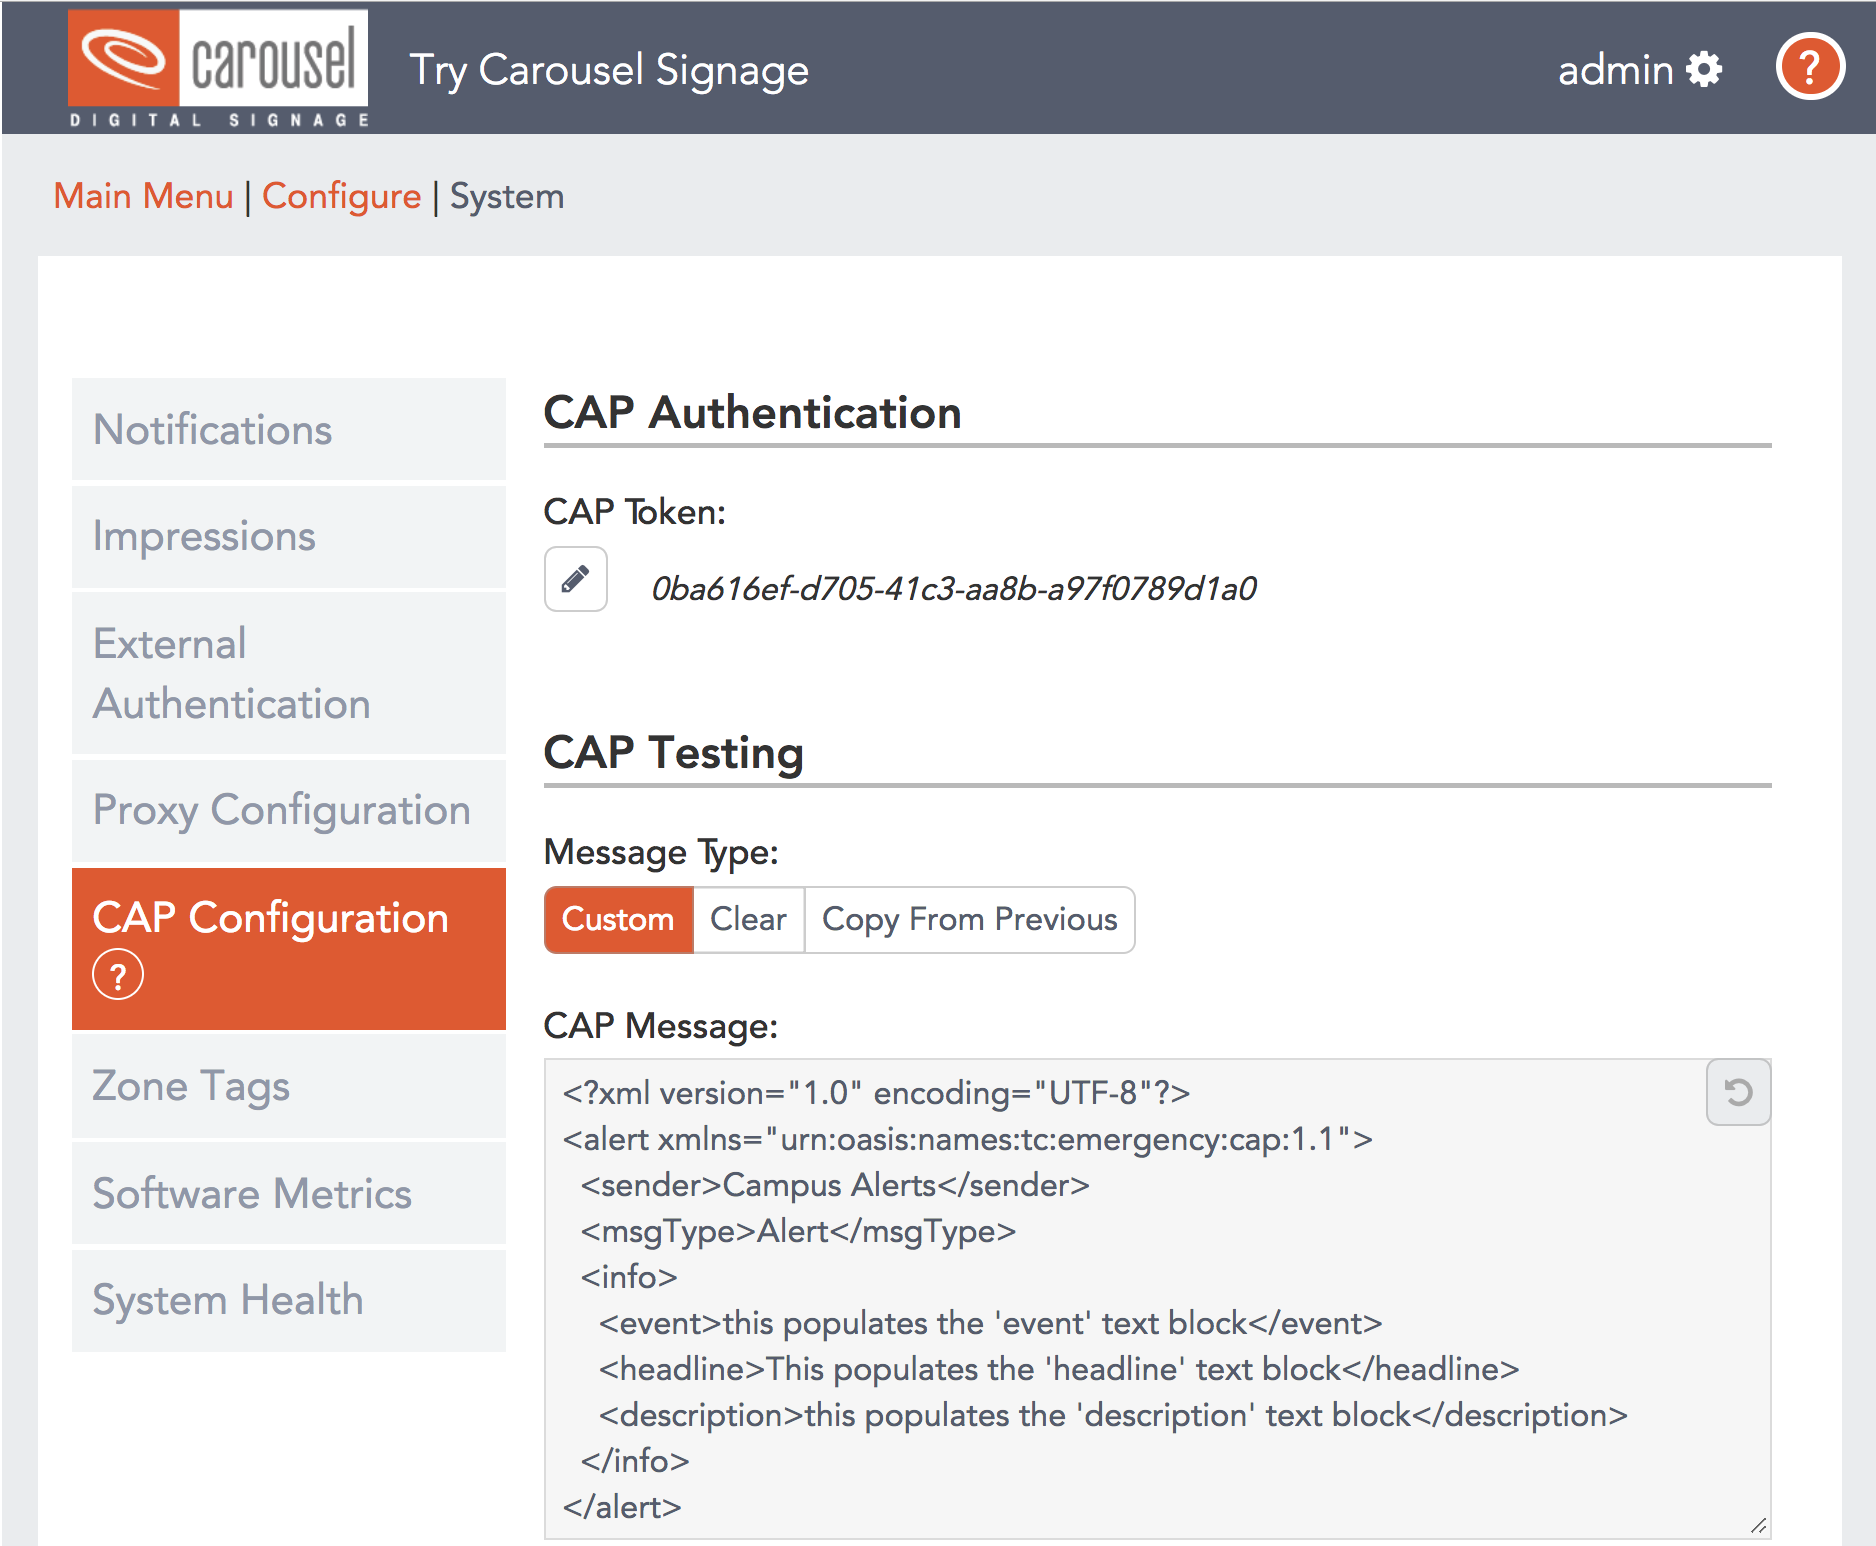Navigate to Main Menu breadcrumb link
Viewport: 1876px width, 1546px height.
click(145, 196)
